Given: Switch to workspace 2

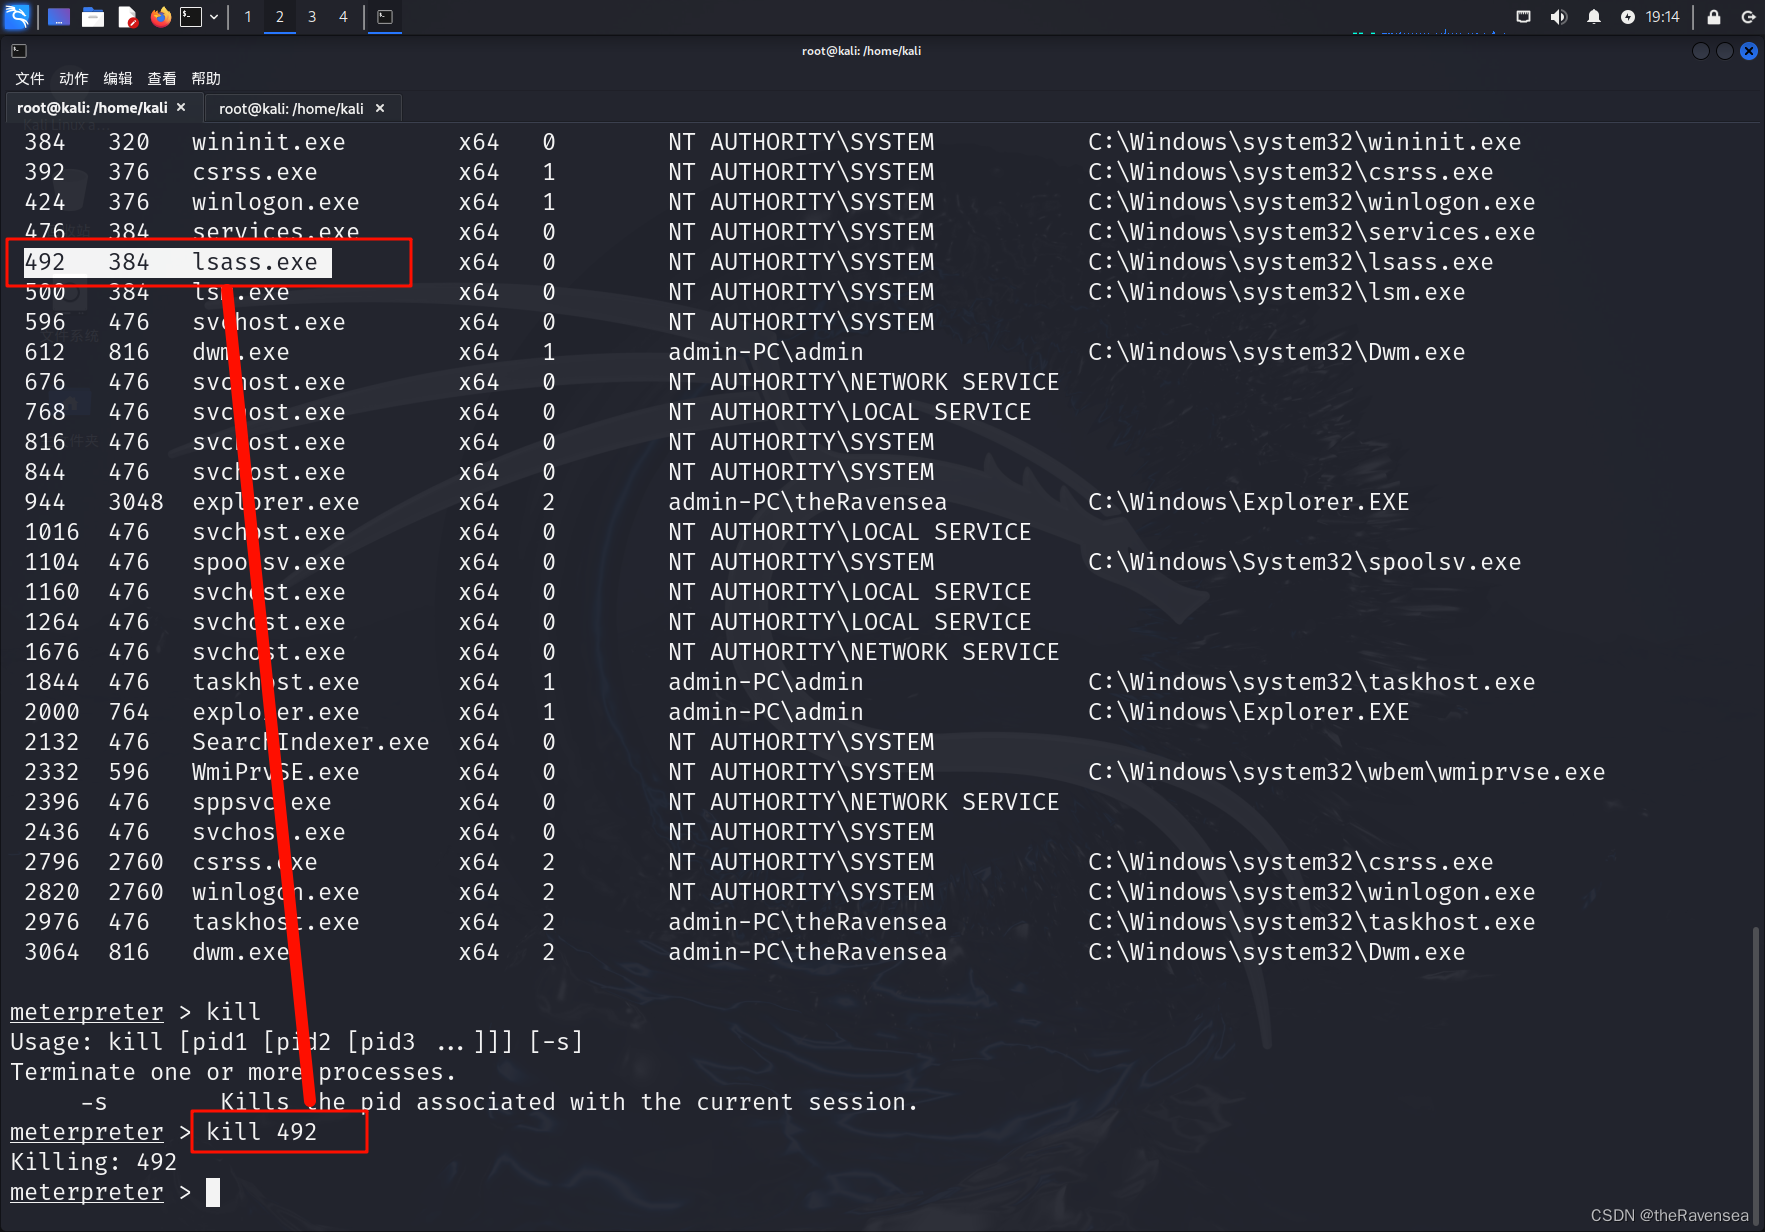Looking at the screenshot, I should 280,17.
